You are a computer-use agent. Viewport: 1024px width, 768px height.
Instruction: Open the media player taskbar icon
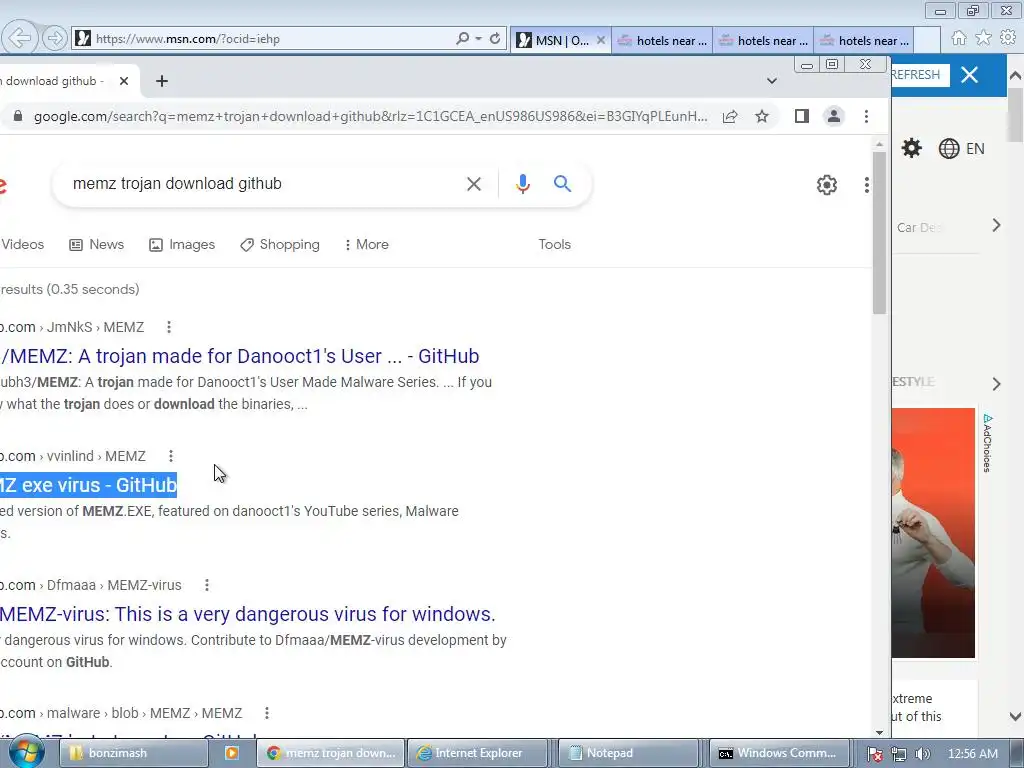(x=231, y=753)
